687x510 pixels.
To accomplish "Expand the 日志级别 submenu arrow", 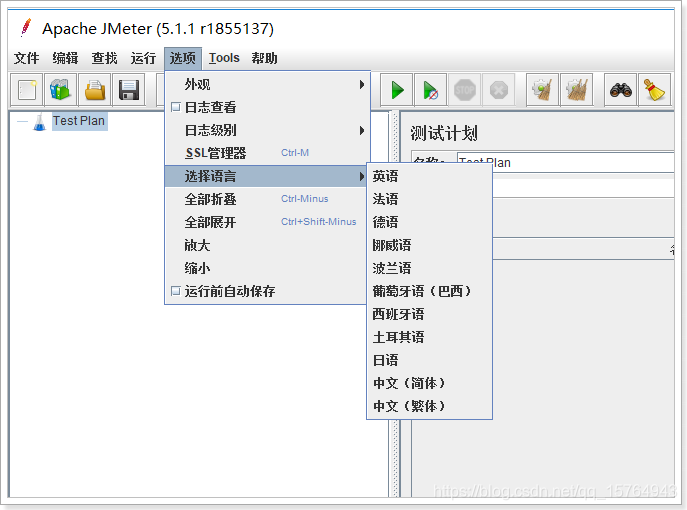I will pos(361,130).
